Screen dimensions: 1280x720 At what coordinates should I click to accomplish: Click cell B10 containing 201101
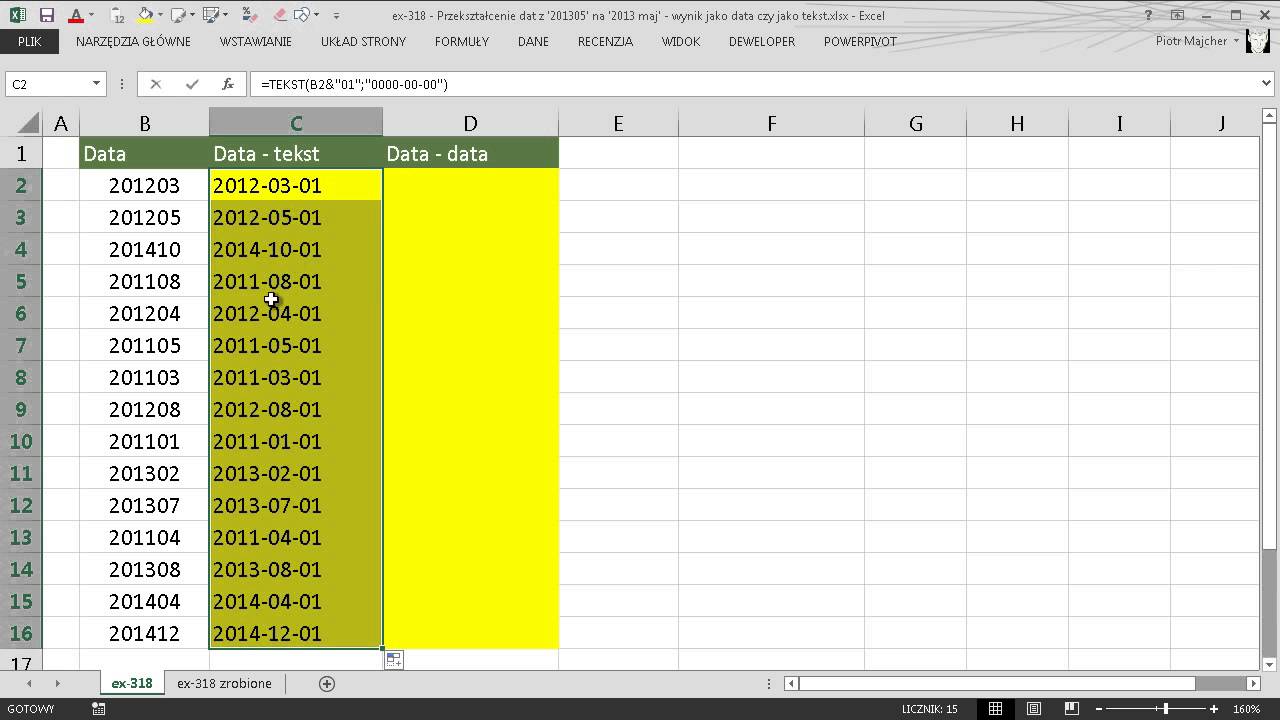pyautogui.click(x=145, y=441)
